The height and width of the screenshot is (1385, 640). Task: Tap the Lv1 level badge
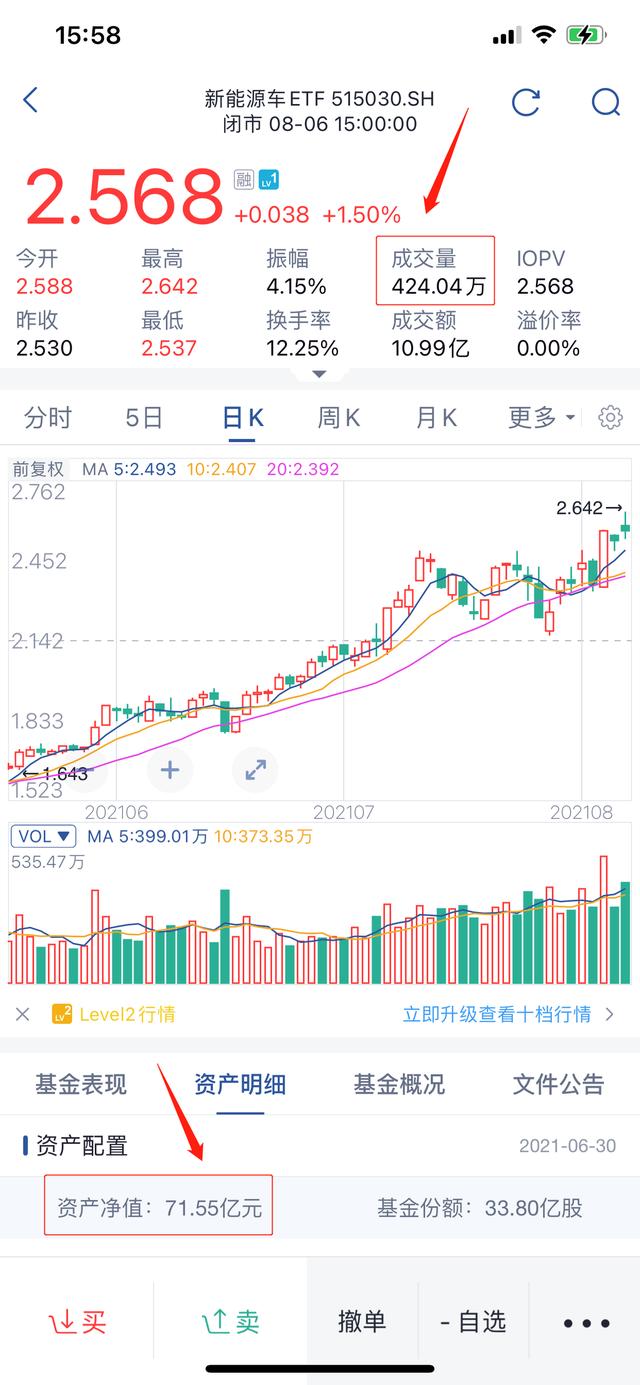tap(268, 179)
